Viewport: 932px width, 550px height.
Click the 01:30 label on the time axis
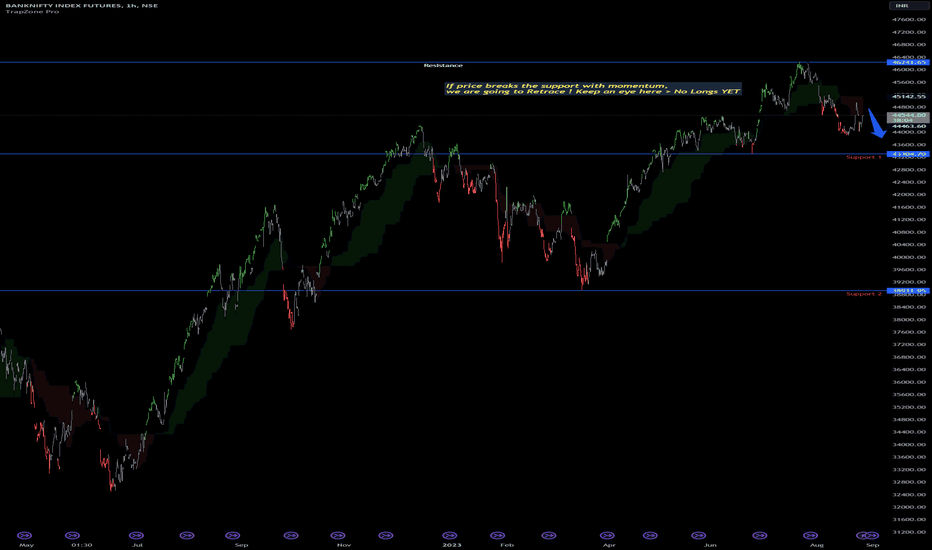(81, 545)
